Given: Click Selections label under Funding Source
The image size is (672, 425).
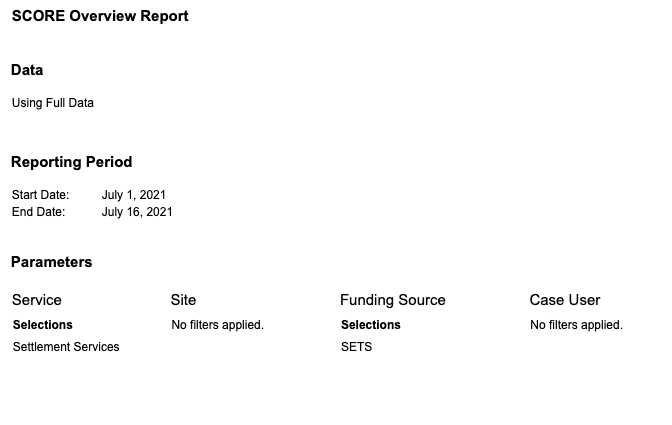Looking at the screenshot, I should point(371,325).
